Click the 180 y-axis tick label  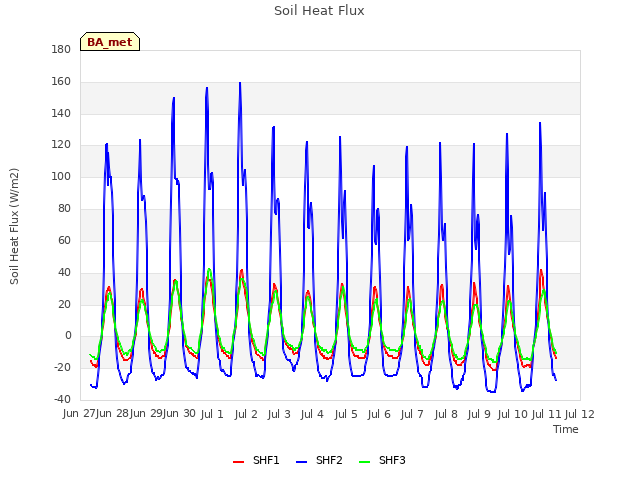(61, 50)
